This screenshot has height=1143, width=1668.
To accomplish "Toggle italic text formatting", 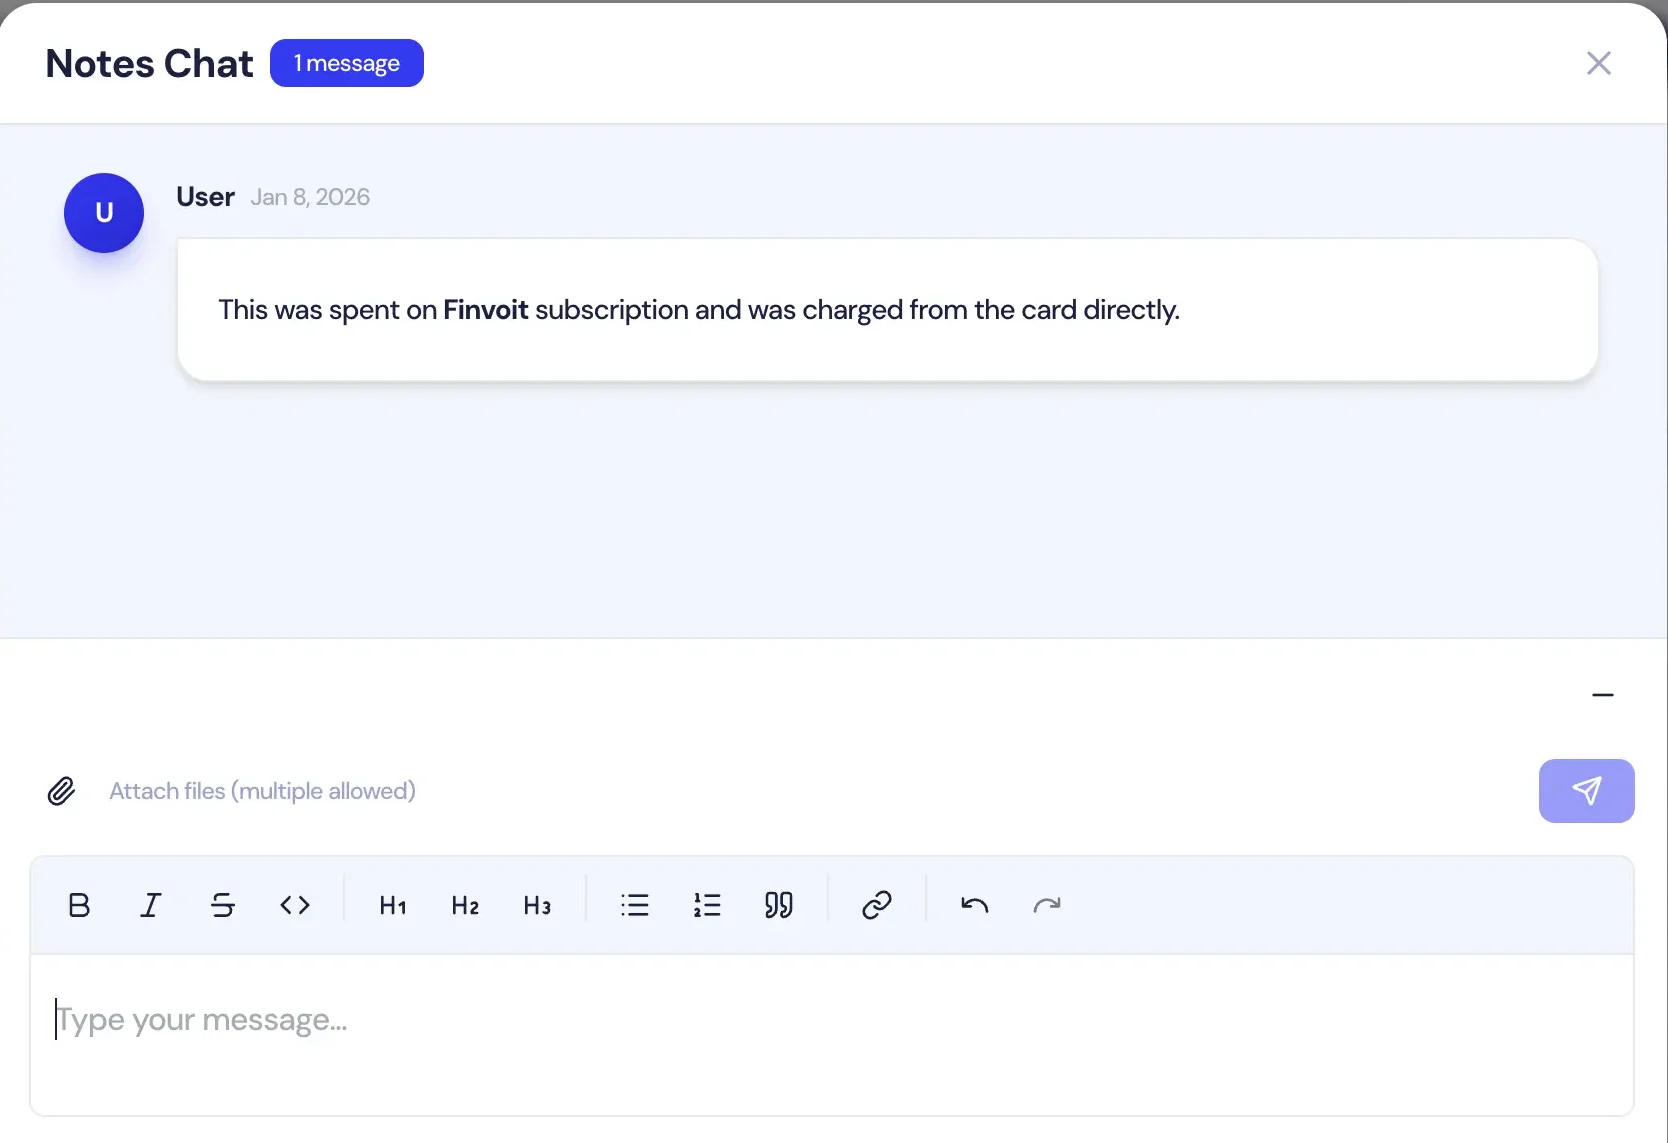I will [151, 905].
